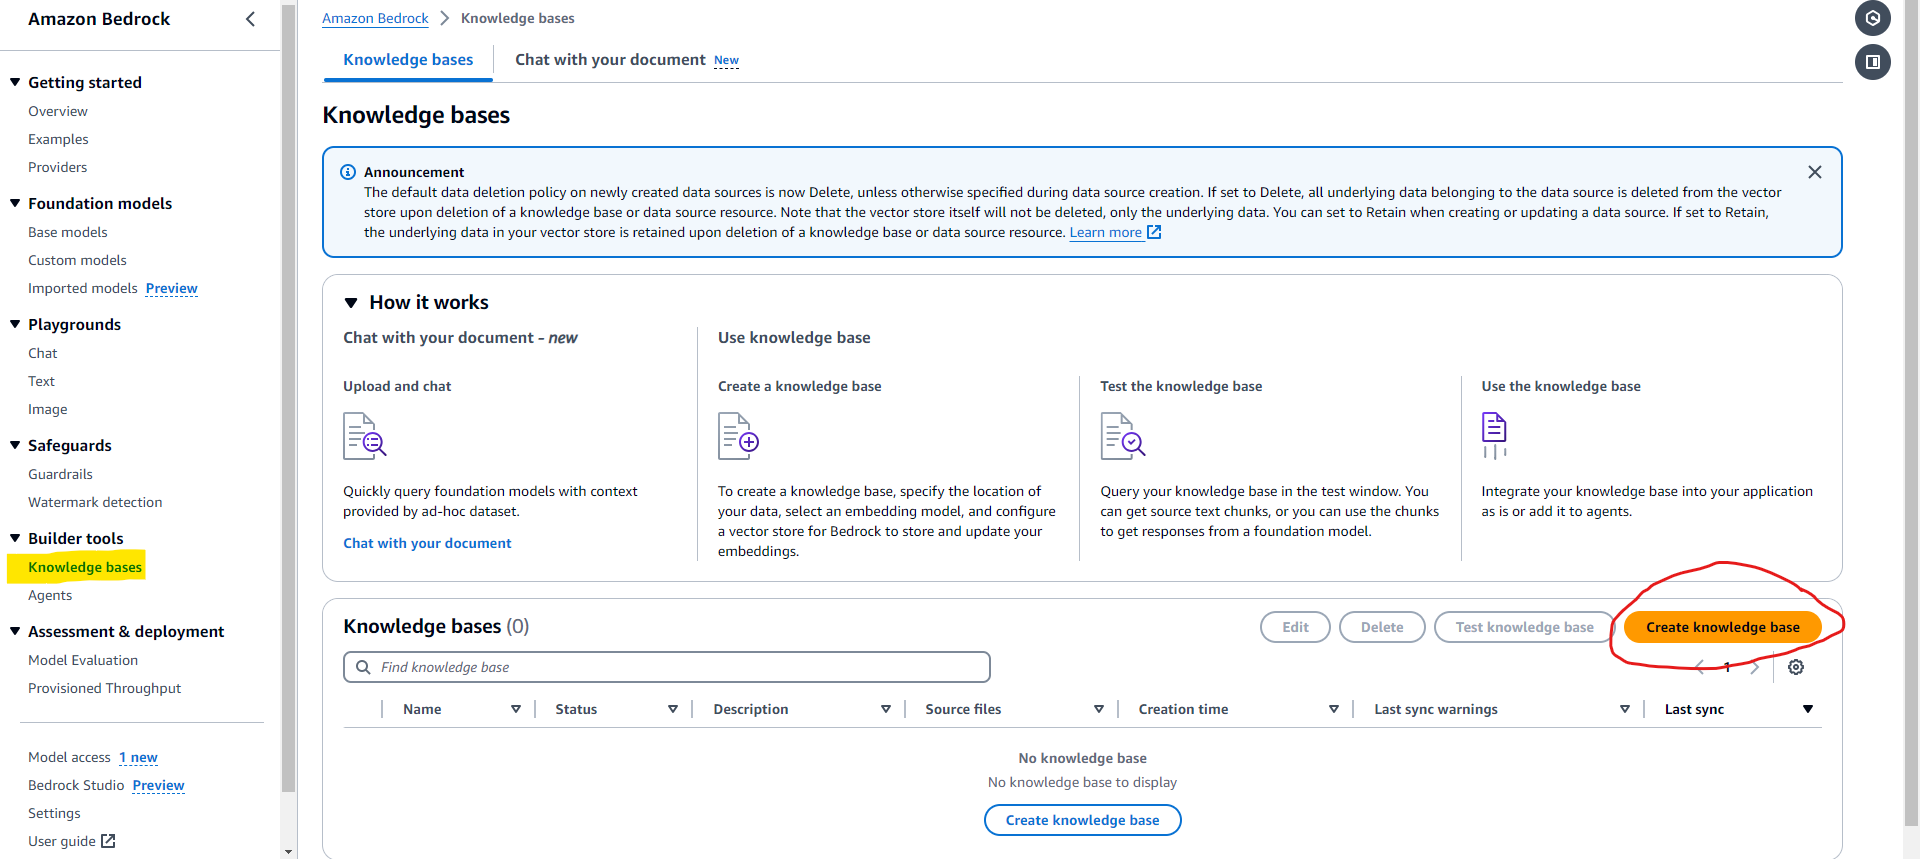Select Agents in Builder tools

(x=50, y=595)
